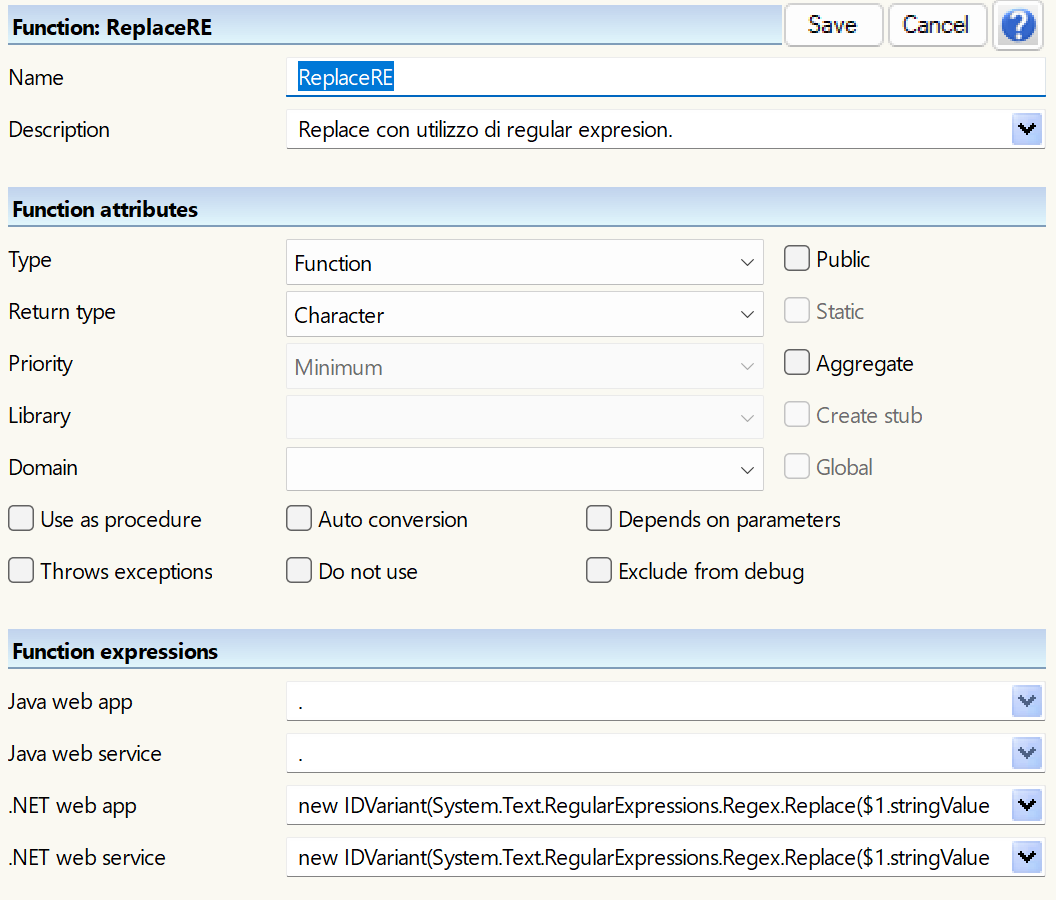The width and height of the screenshot is (1056, 900).
Task: Enable the Public checkbox
Action: coord(797,259)
